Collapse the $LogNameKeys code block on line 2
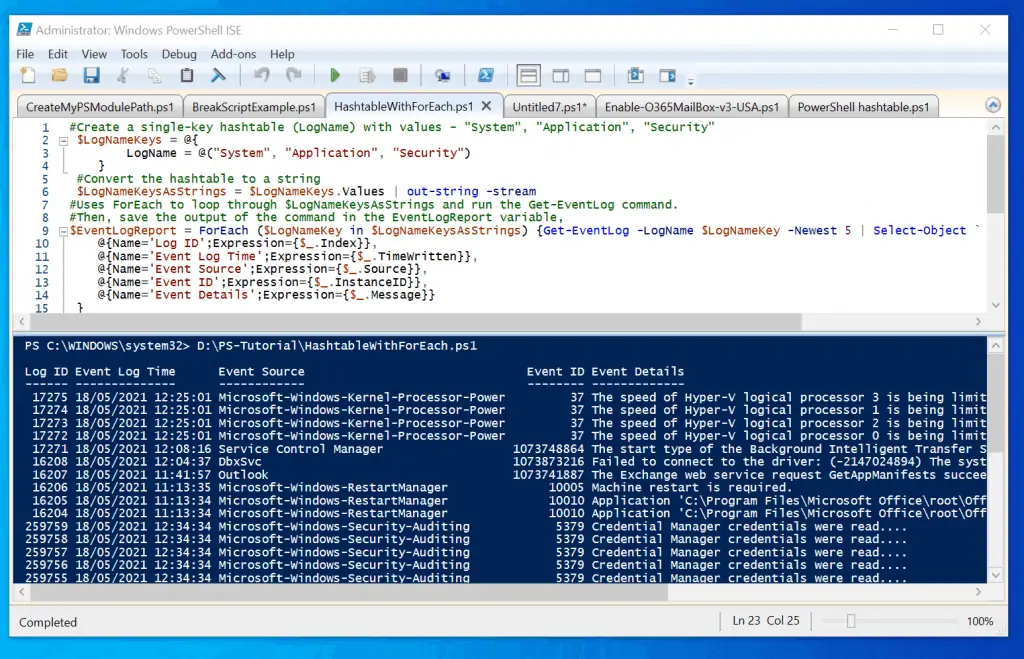This screenshot has width=1024, height=659. pyautogui.click(x=63, y=140)
